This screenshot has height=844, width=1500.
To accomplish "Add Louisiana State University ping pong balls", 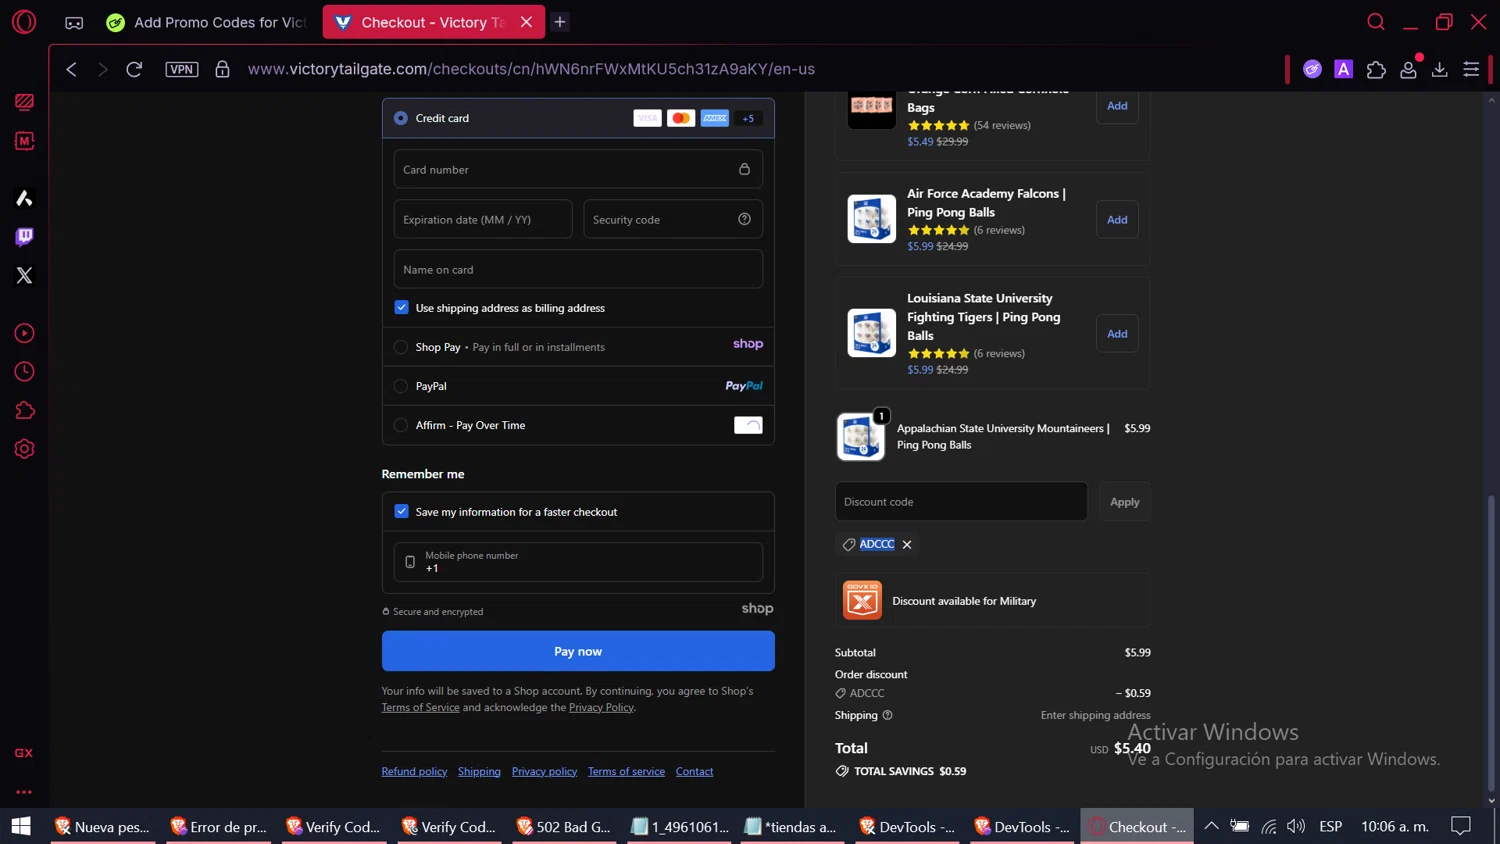I will click(1117, 333).
